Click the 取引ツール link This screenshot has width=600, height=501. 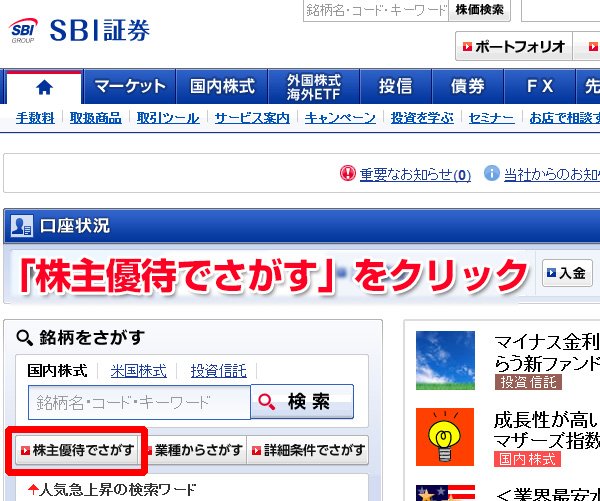[168, 118]
